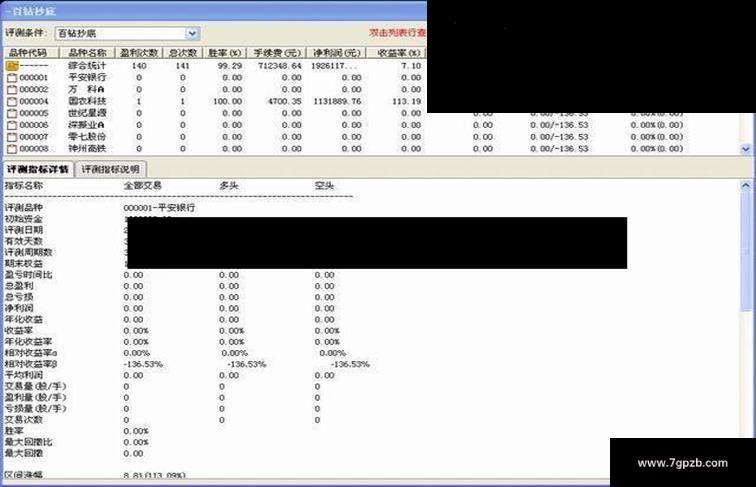
Task: Switch to the 评测指标说明 tab
Action: [x=110, y=169]
